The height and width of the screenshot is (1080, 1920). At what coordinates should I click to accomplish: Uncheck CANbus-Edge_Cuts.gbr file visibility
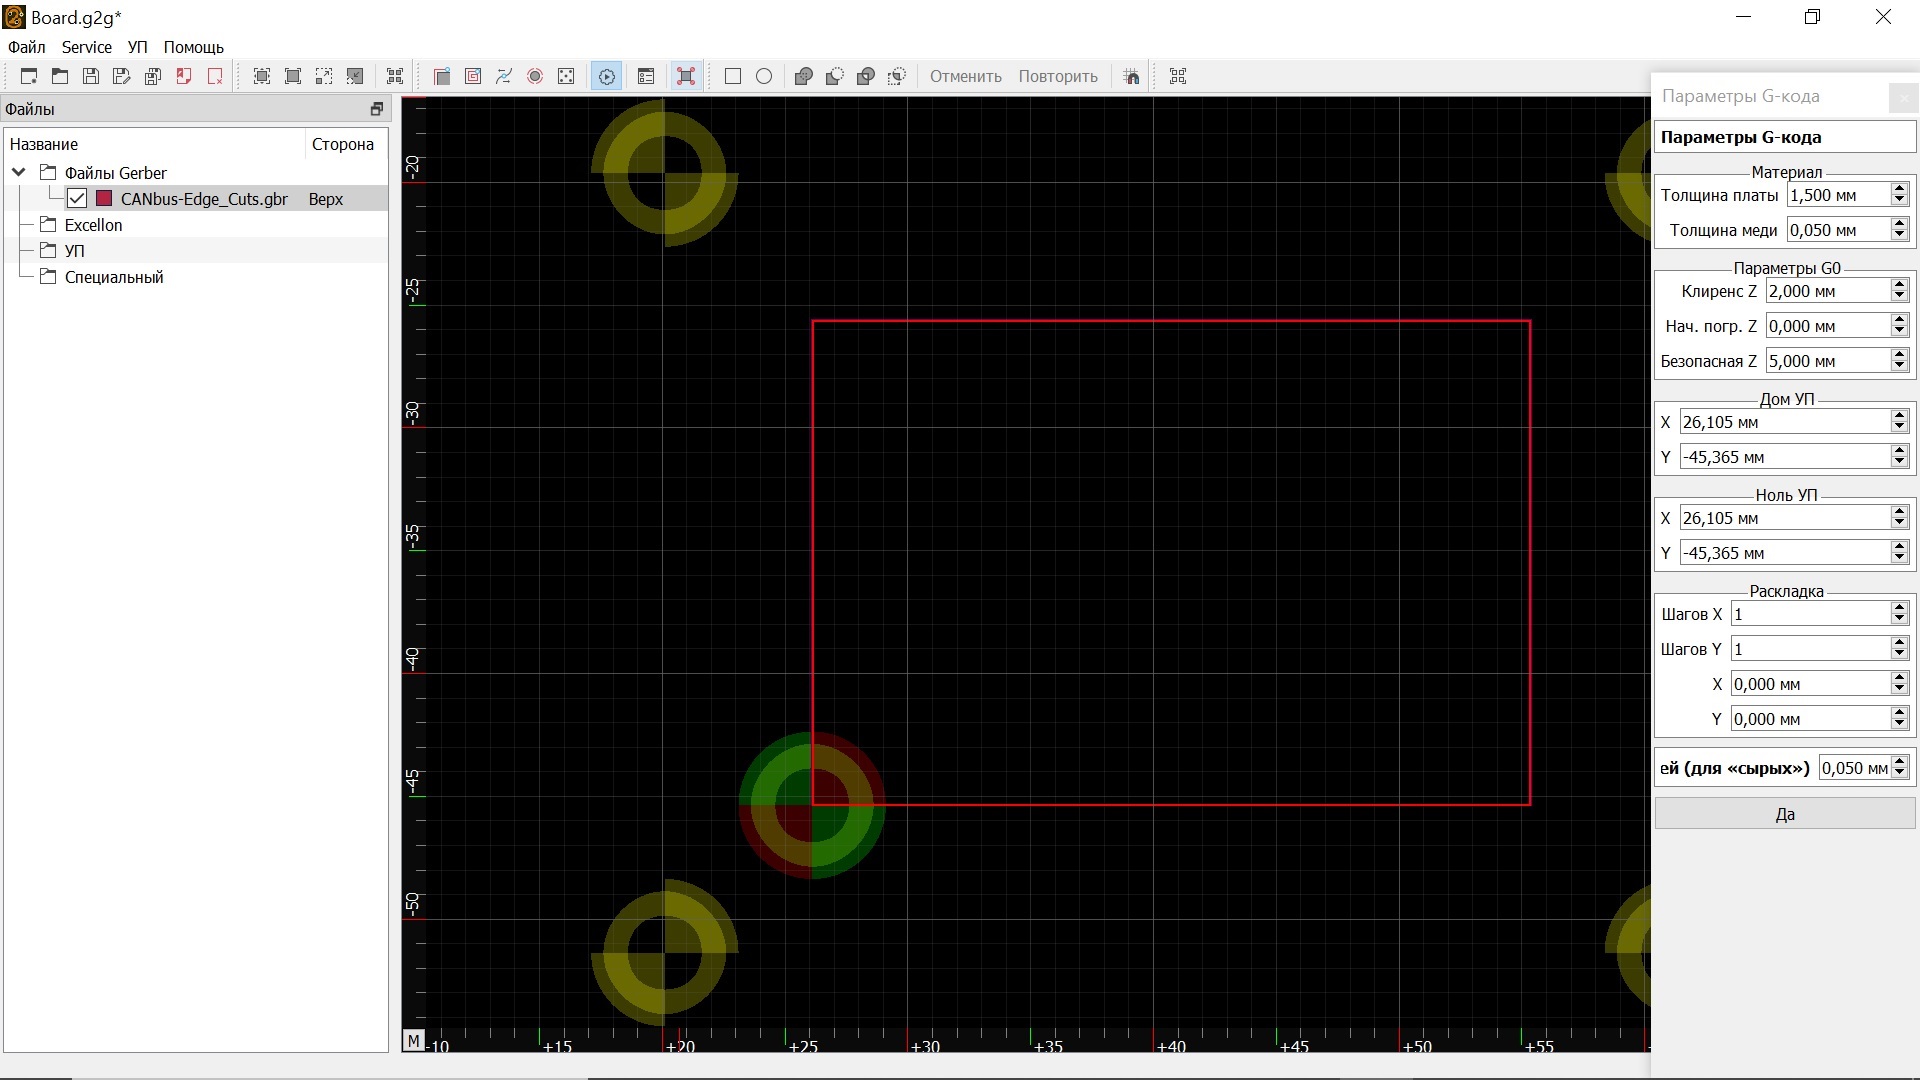[x=77, y=199]
